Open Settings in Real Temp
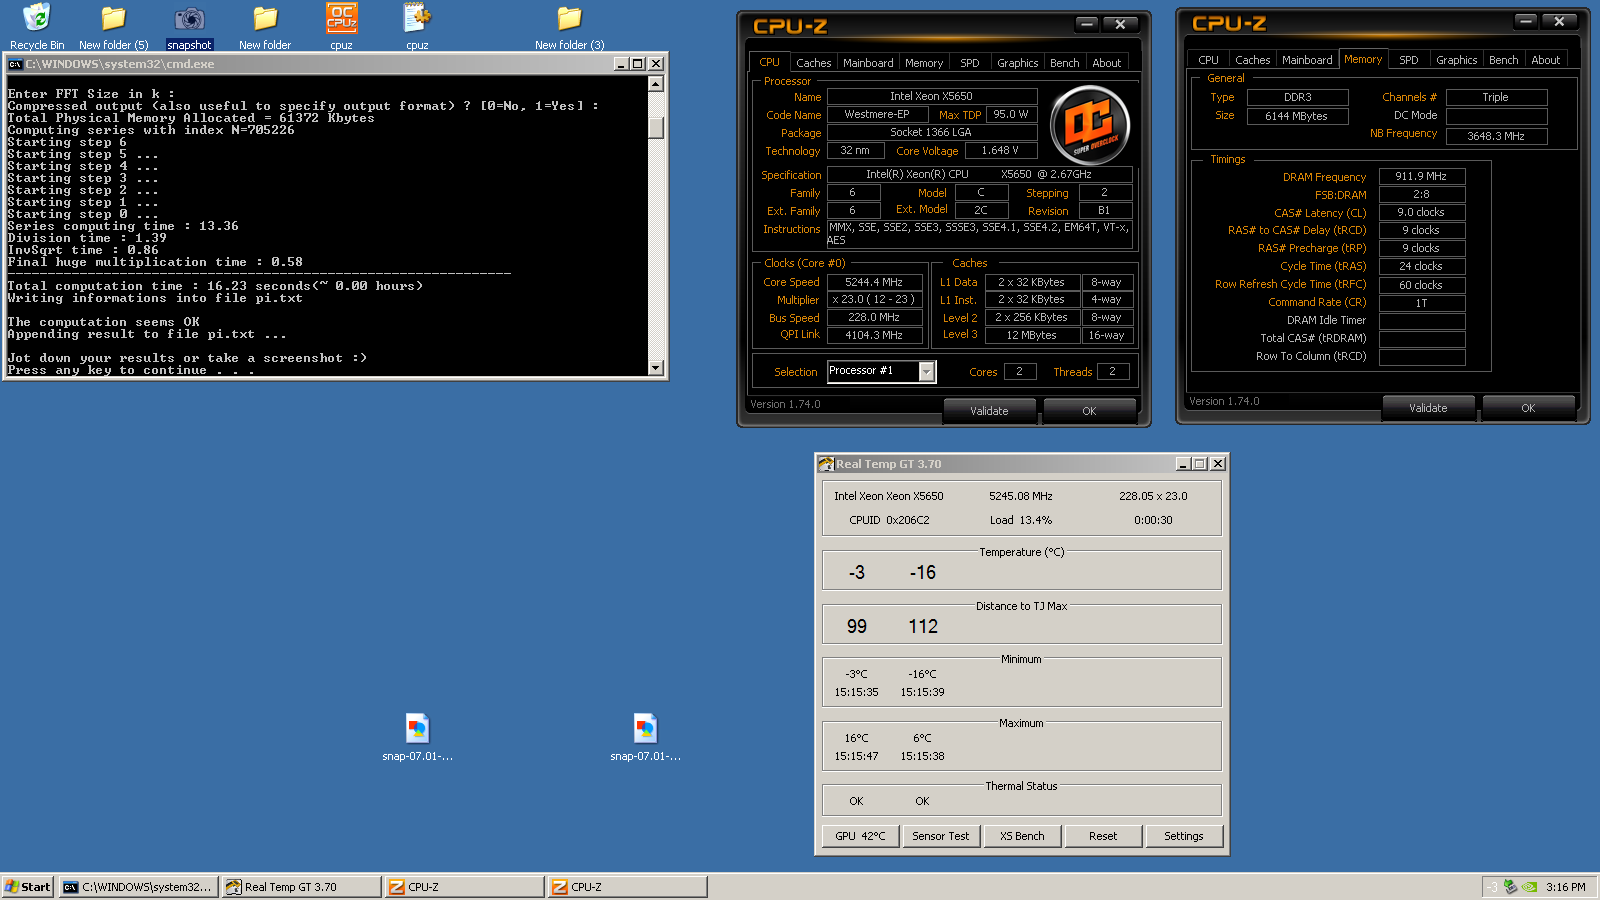 [x=1184, y=836]
